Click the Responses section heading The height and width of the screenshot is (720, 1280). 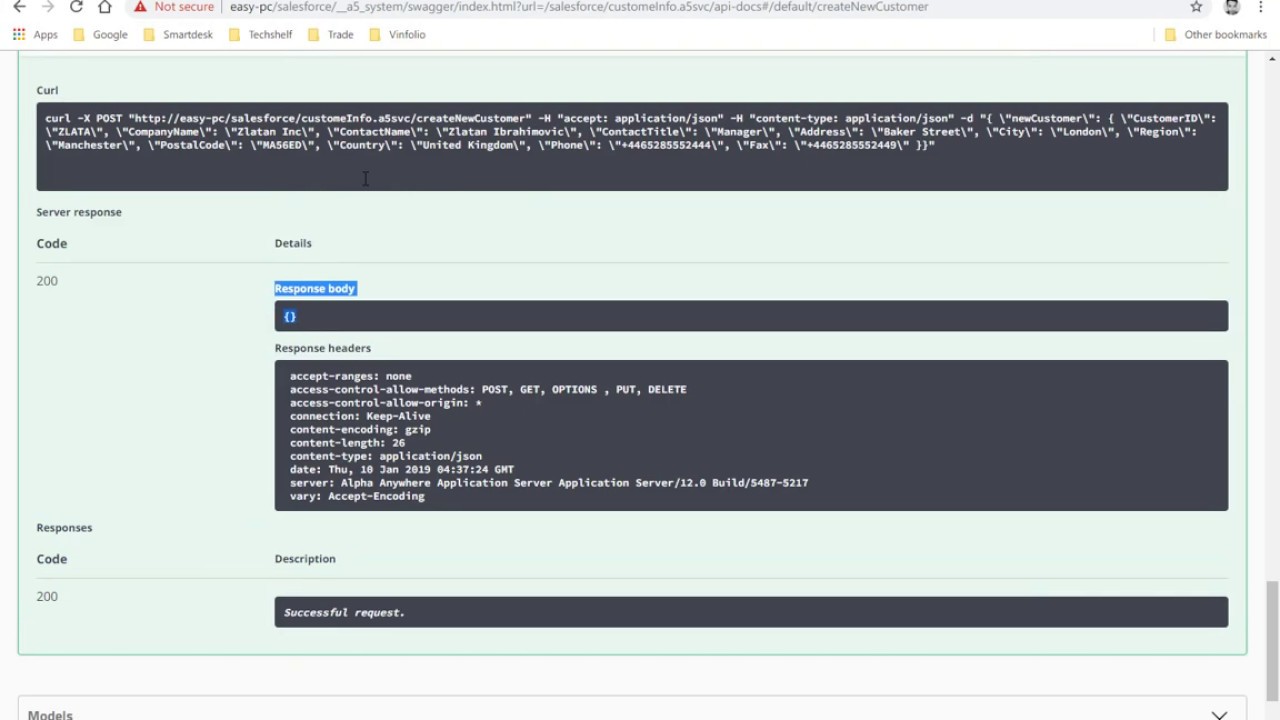[64, 527]
